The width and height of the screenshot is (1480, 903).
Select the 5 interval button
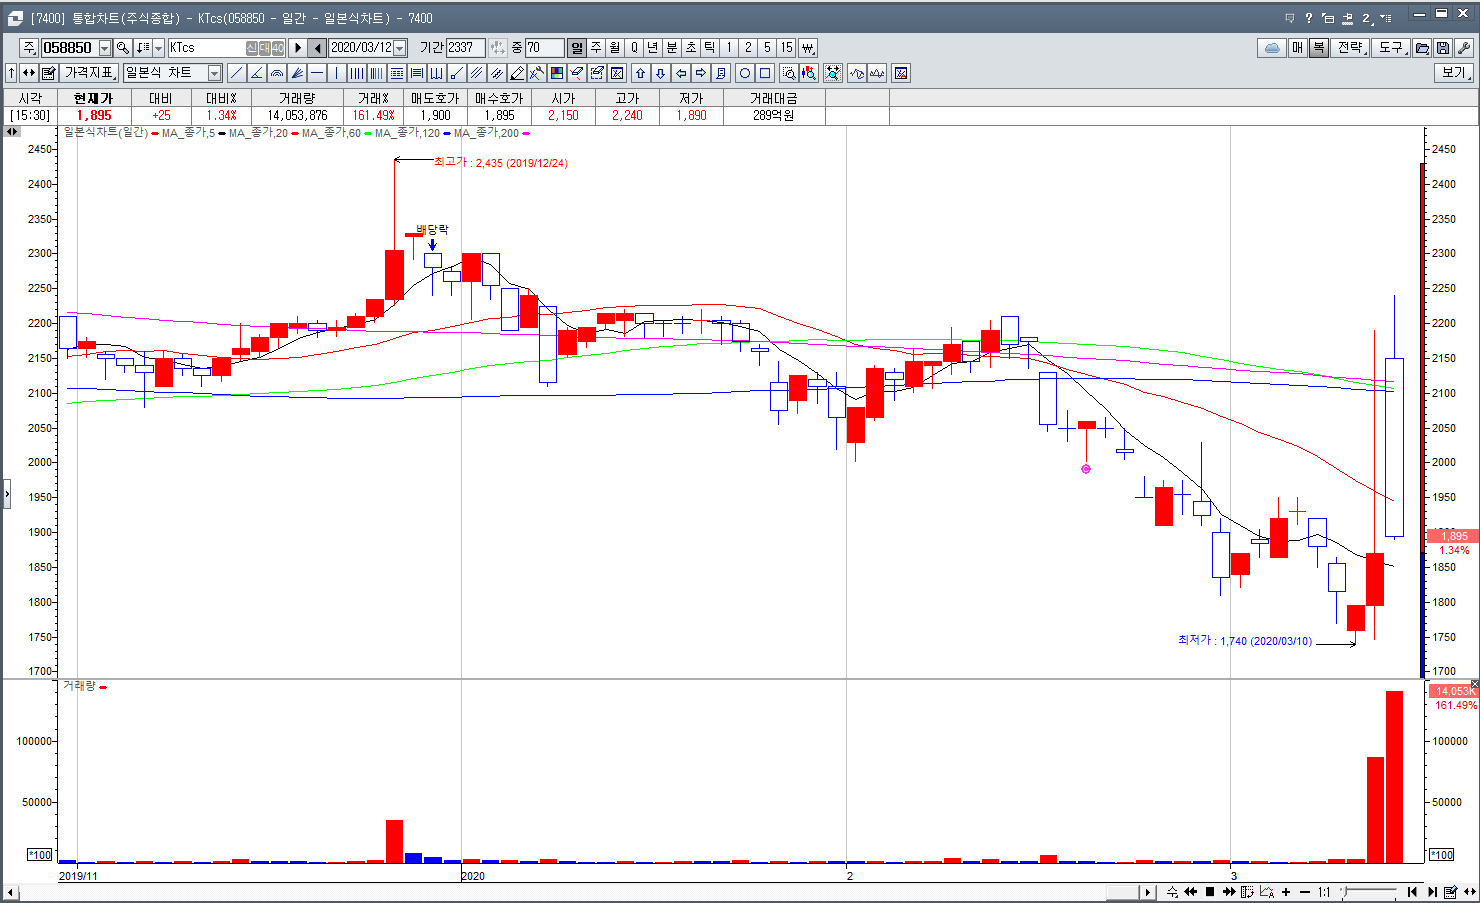(767, 47)
